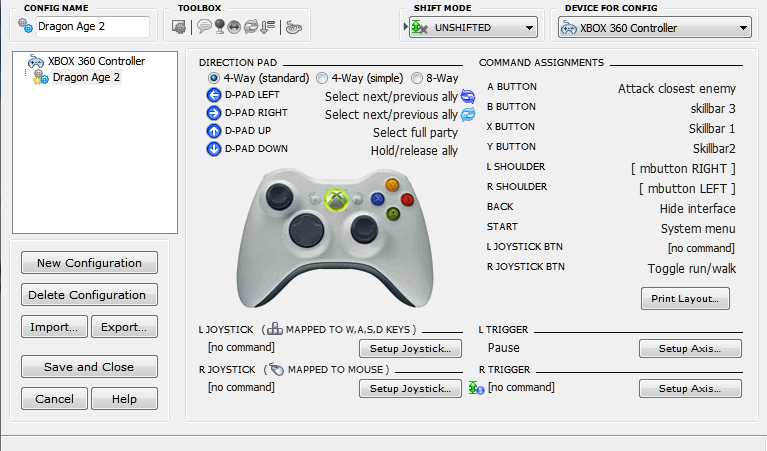Select the 4-Way (simple) radio button
This screenshot has width=767, height=451.
(x=322, y=78)
